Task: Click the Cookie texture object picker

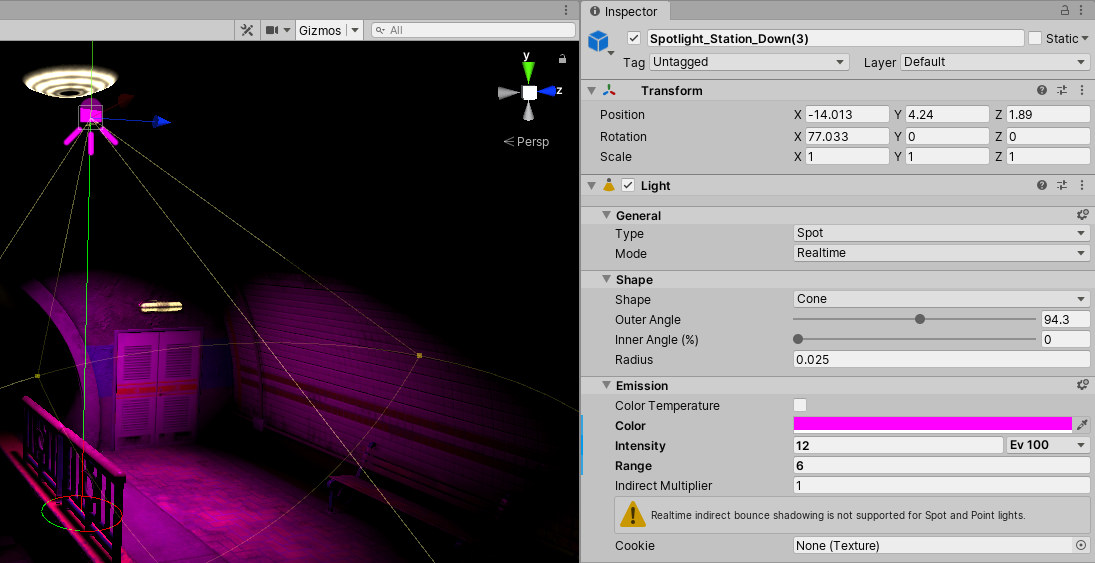Action: [x=1080, y=545]
